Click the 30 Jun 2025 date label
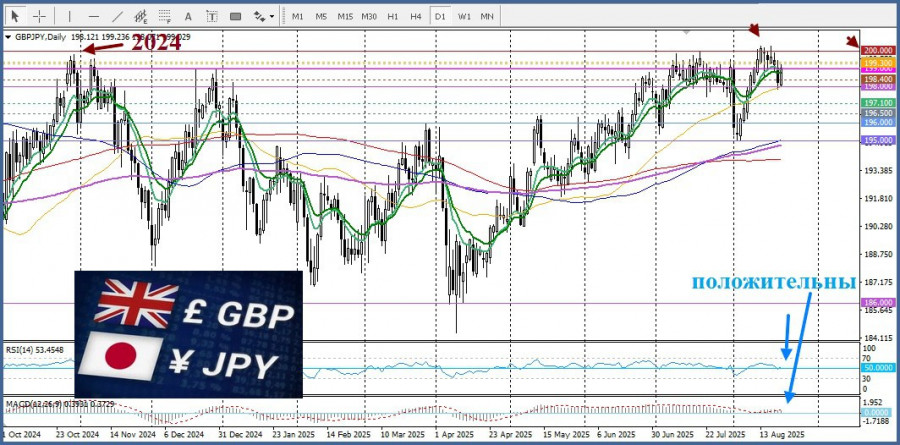The height and width of the screenshot is (445, 900). click(x=675, y=433)
